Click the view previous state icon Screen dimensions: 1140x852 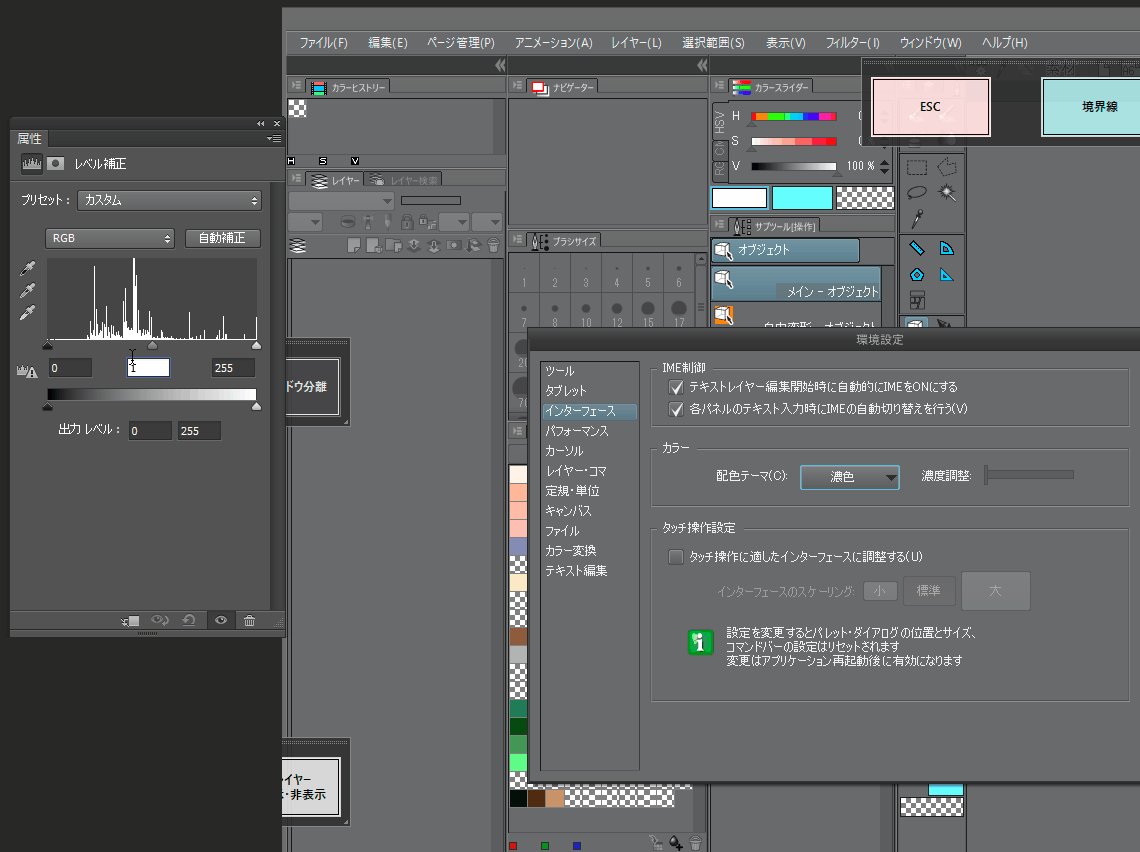pyautogui.click(x=159, y=620)
